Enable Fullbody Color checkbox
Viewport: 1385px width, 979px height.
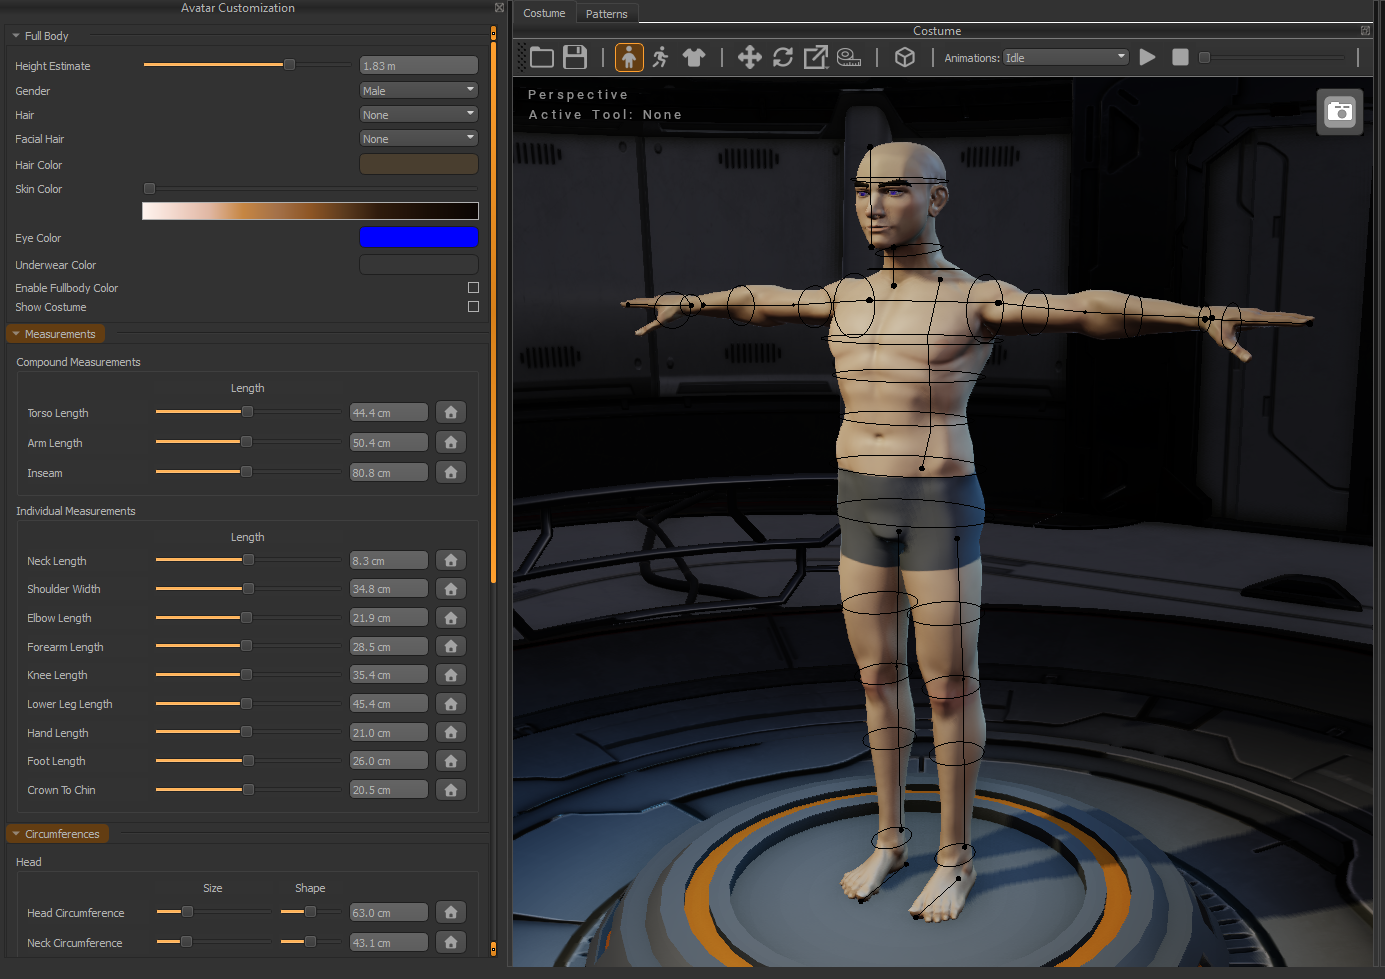[473, 288]
